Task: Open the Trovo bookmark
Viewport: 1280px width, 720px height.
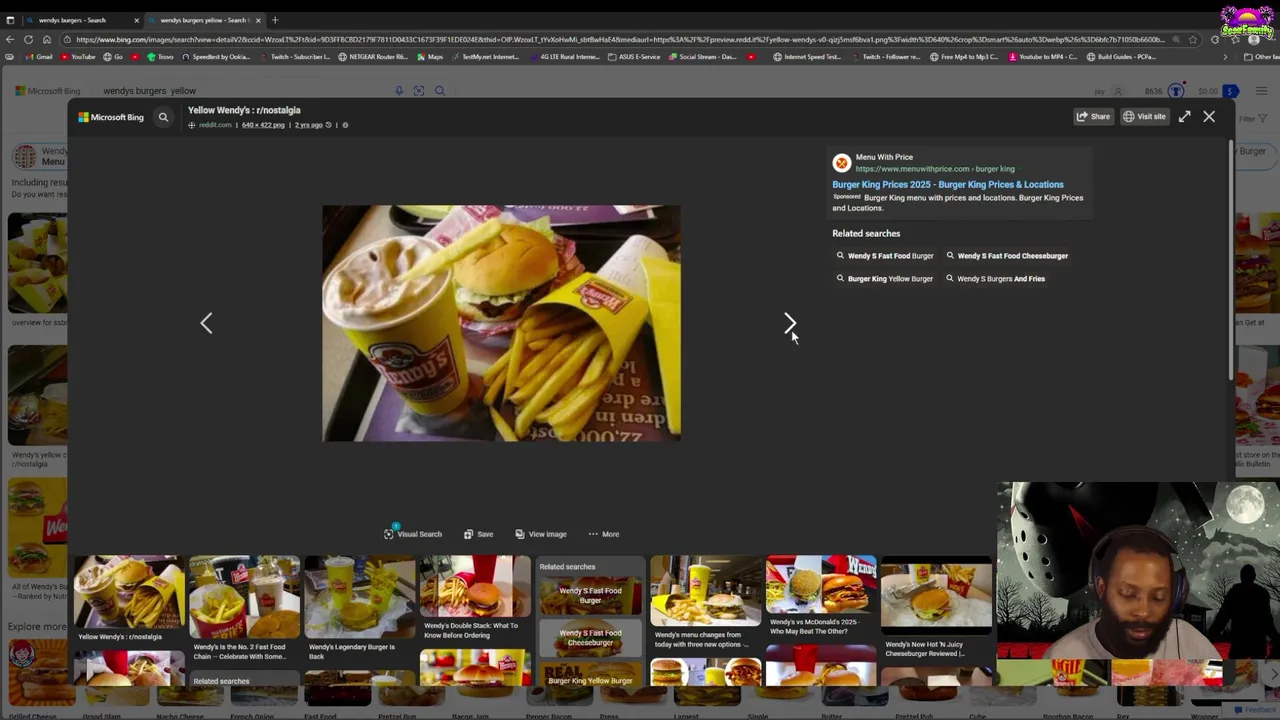Action: tap(158, 57)
